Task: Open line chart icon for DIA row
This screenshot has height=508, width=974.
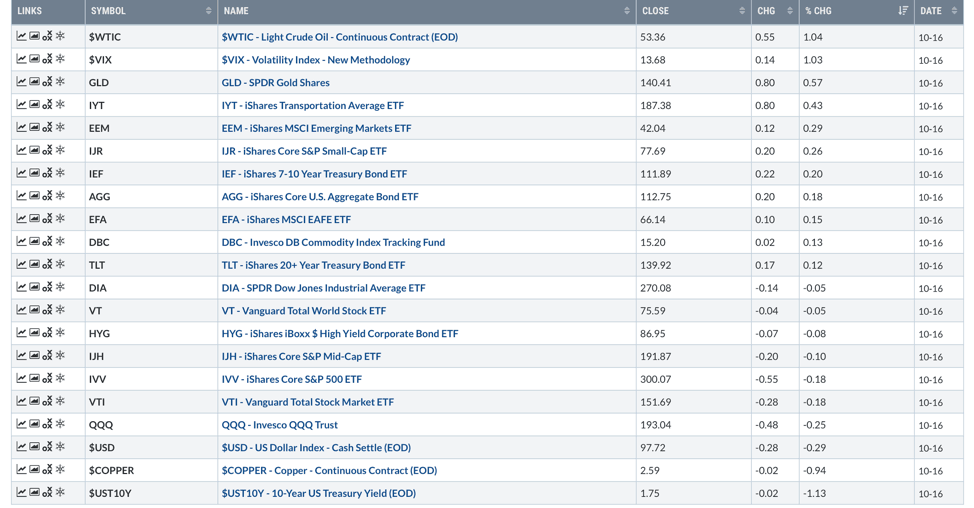Action: (x=21, y=287)
